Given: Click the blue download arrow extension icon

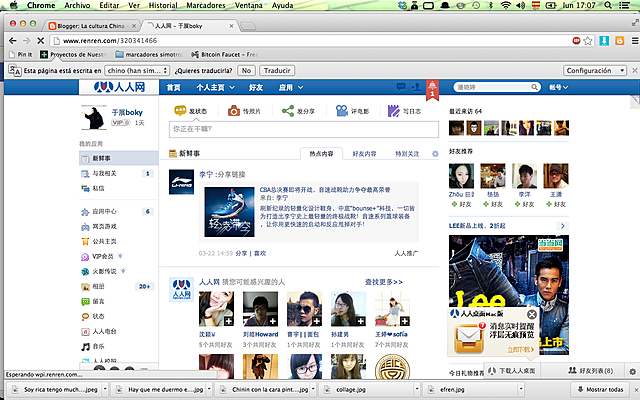Looking at the screenshot, I should tap(604, 40).
